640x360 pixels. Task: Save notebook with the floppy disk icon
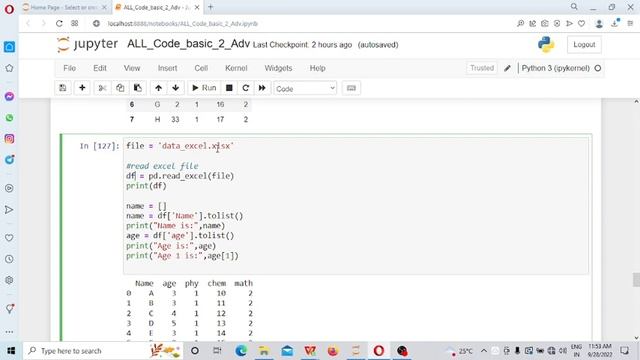pyautogui.click(x=63, y=88)
